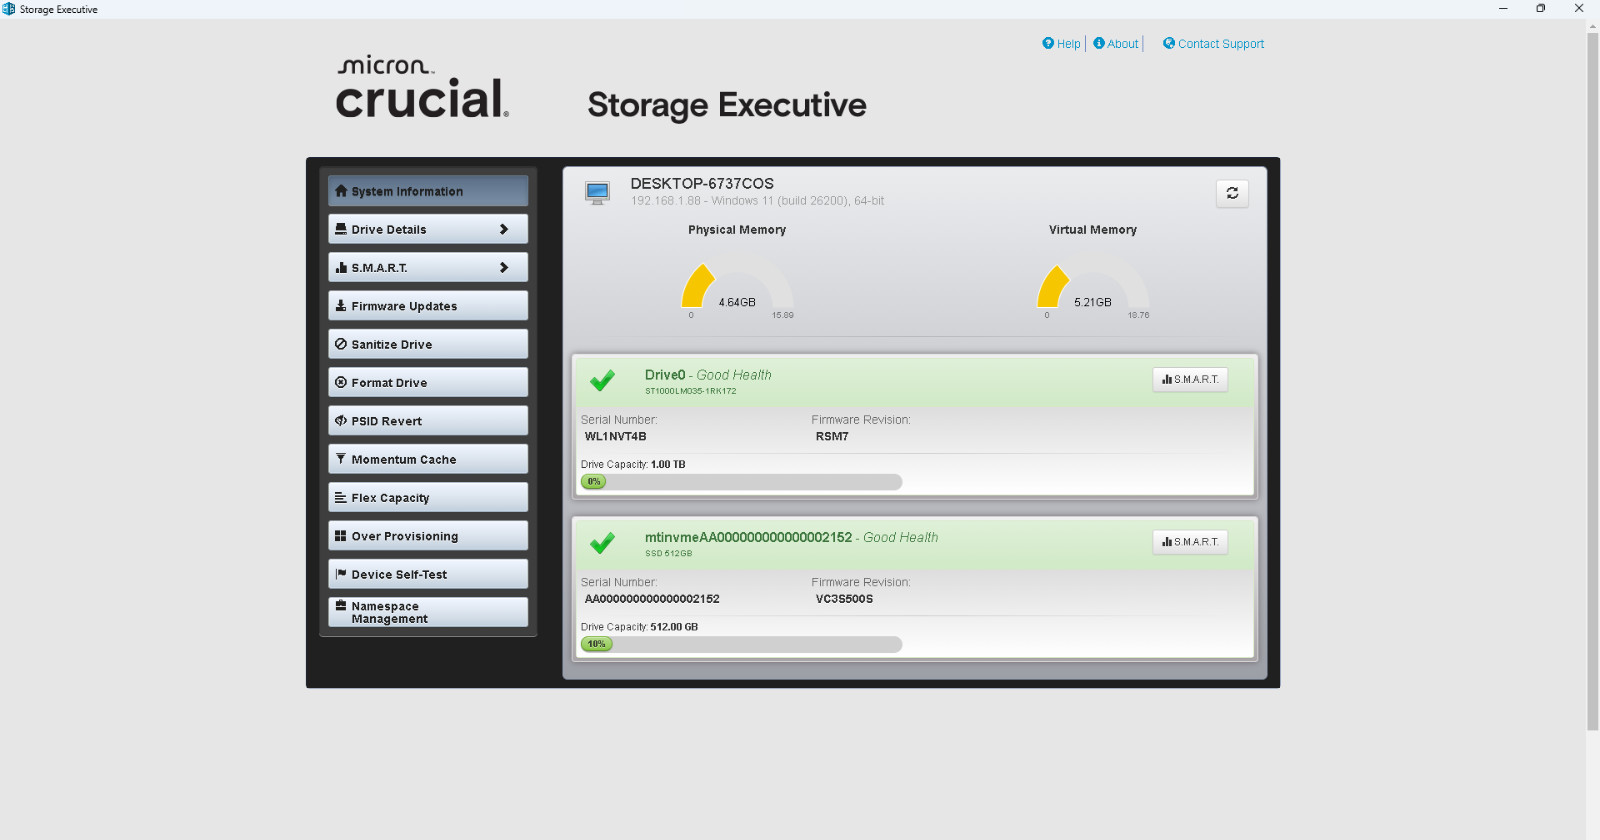Screen dimensions: 1600x840
Task: Go to Firmware Updates
Action: click(428, 306)
